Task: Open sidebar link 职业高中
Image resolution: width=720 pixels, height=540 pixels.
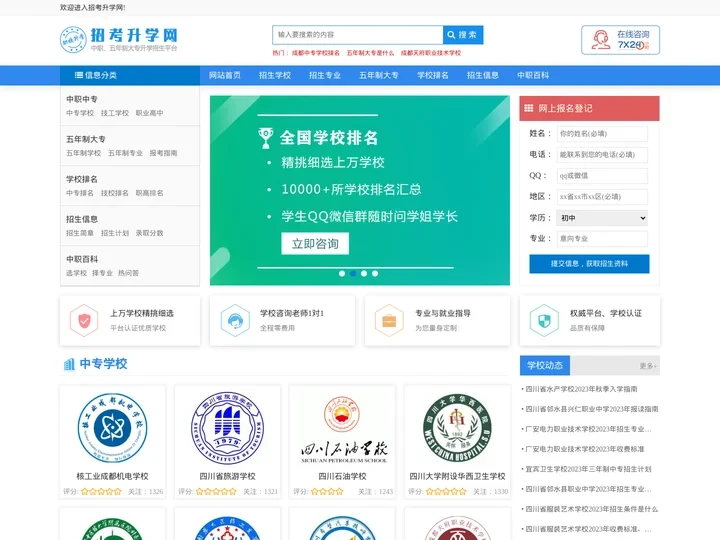Action: tap(149, 113)
